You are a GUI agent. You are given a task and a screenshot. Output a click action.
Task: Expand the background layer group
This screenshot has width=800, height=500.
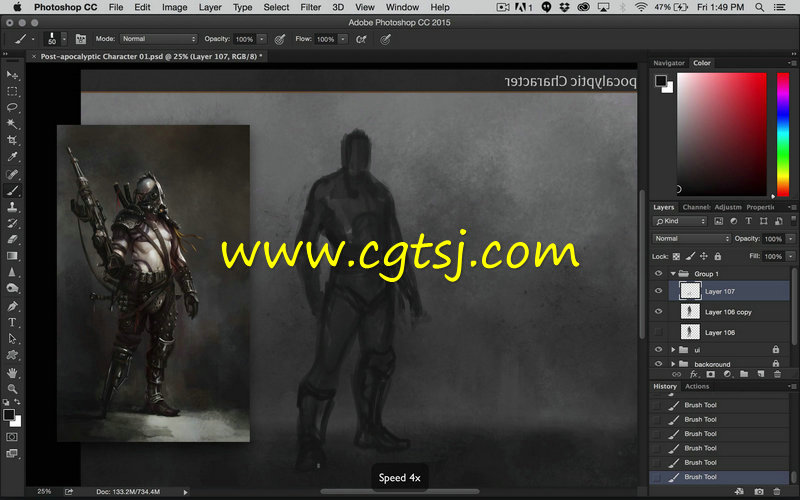pos(673,364)
